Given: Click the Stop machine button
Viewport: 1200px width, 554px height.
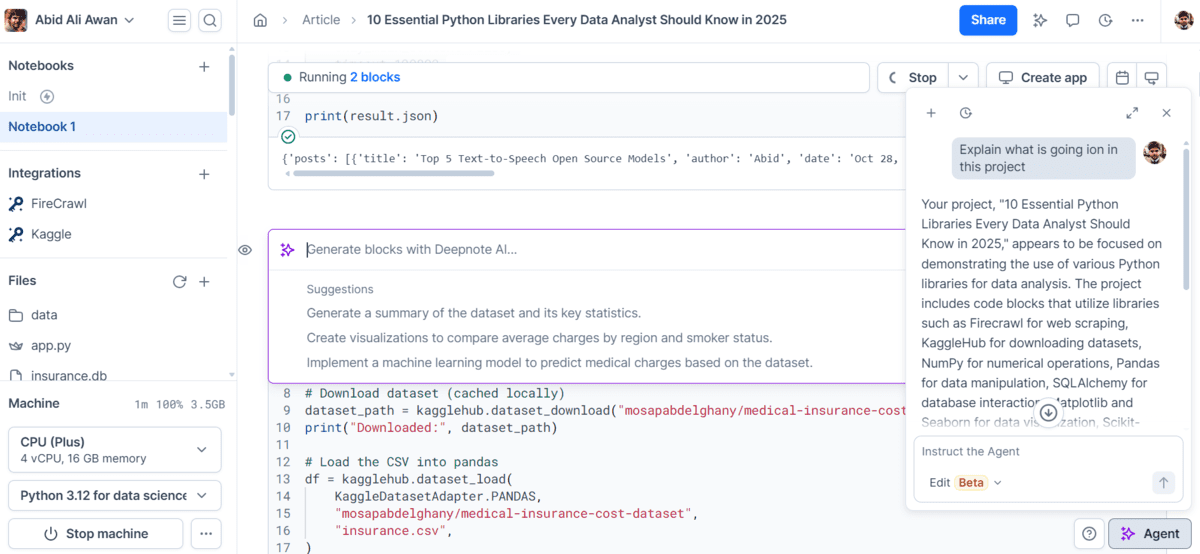Looking at the screenshot, I should 96,534.
